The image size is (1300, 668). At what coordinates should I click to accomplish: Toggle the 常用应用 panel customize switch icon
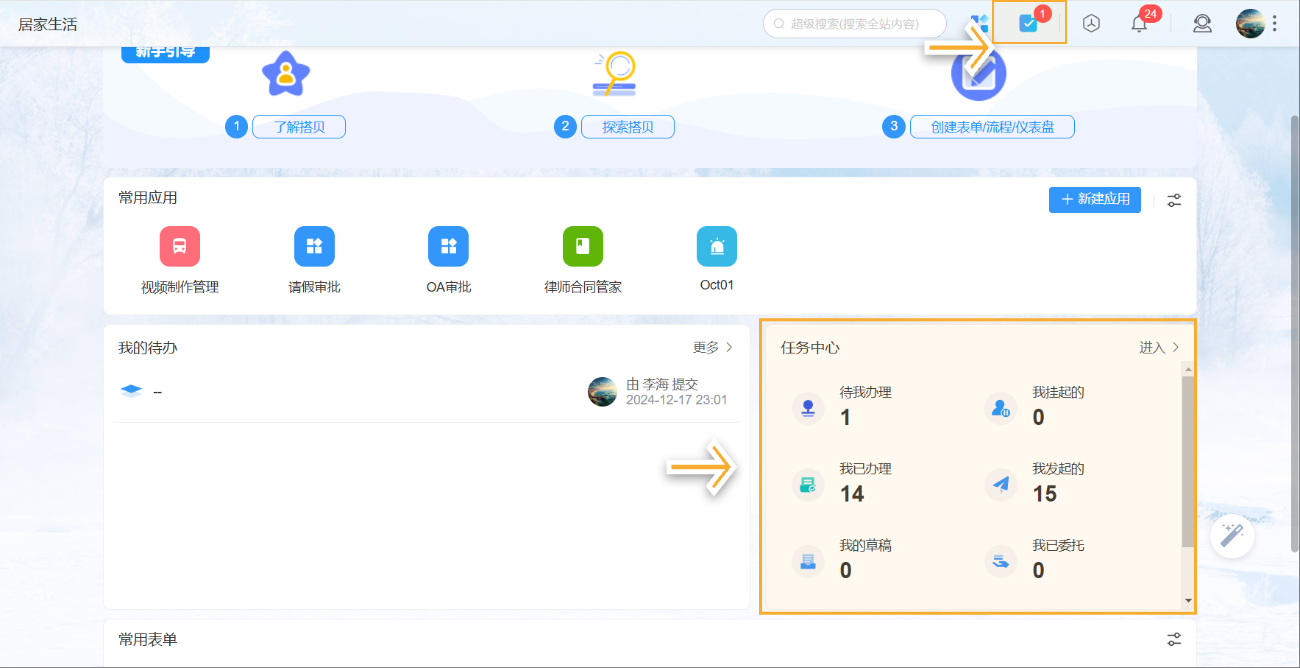coord(1174,200)
